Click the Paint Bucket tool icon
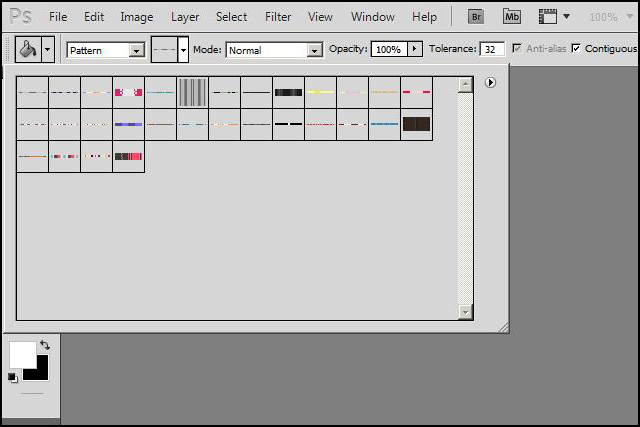The width and height of the screenshot is (640, 427). (x=28, y=49)
